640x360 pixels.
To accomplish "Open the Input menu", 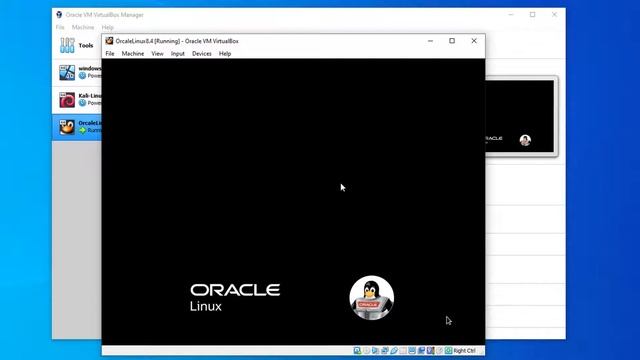I will pyautogui.click(x=178, y=53).
